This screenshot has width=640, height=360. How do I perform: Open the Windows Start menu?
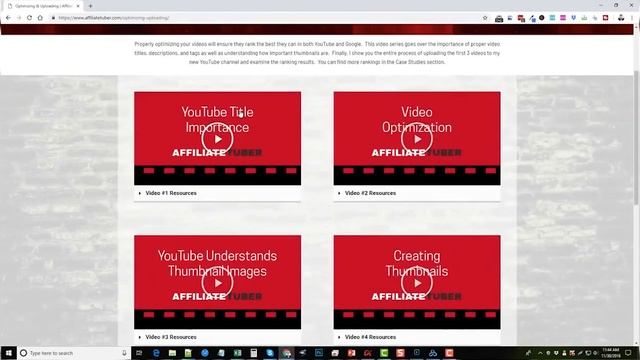[x=8, y=353]
